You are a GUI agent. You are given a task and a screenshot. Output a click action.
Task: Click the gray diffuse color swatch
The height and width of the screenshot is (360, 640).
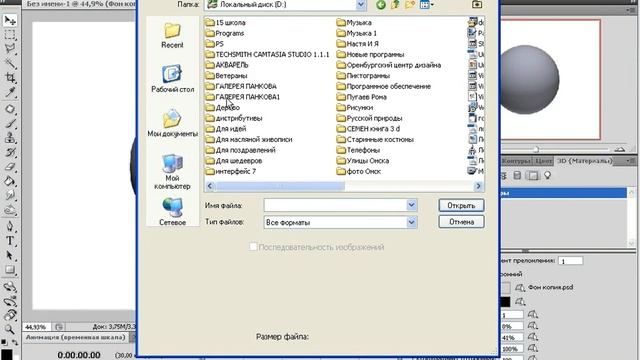[x=505, y=288]
